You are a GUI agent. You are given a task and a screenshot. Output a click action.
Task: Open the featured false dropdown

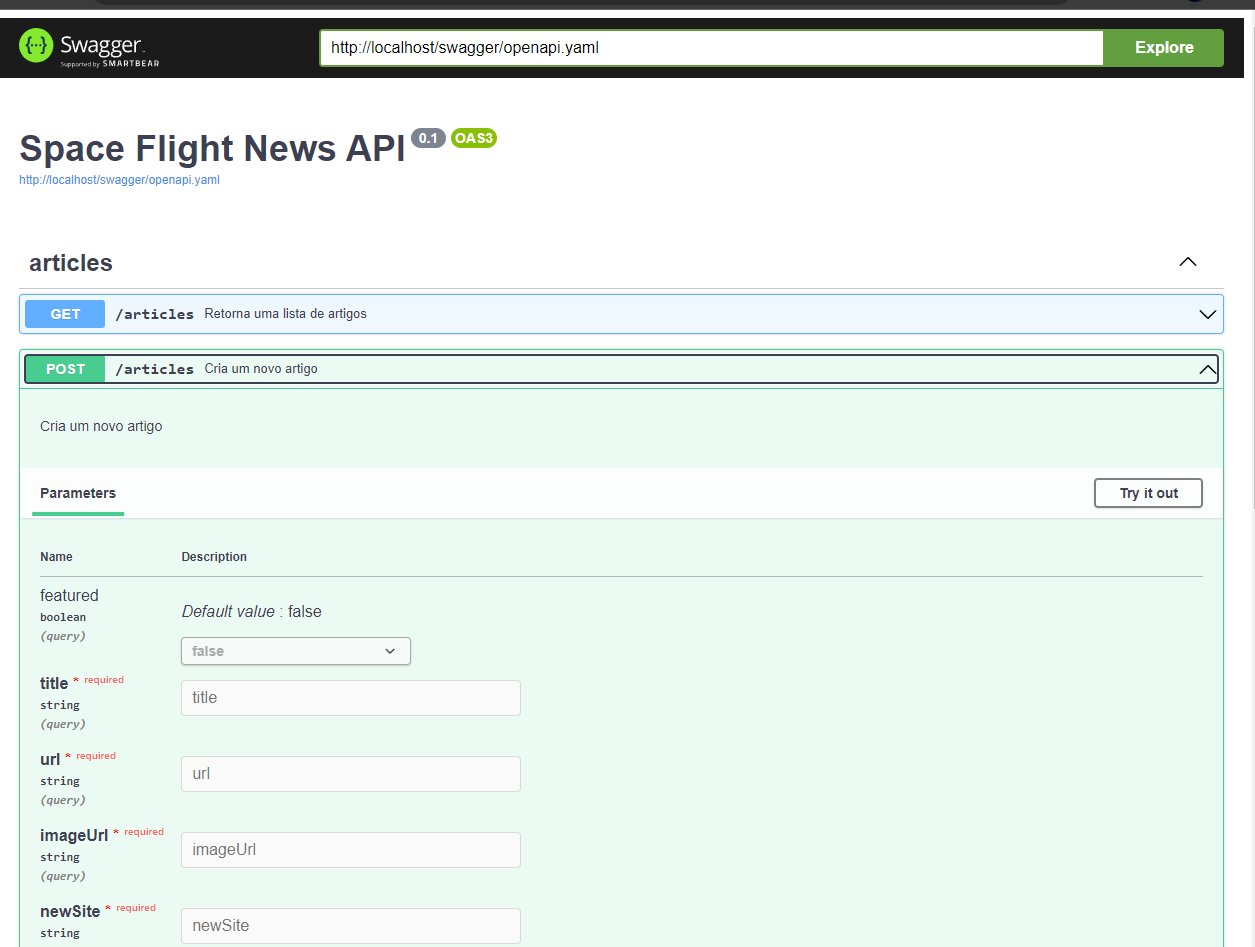[x=296, y=651]
